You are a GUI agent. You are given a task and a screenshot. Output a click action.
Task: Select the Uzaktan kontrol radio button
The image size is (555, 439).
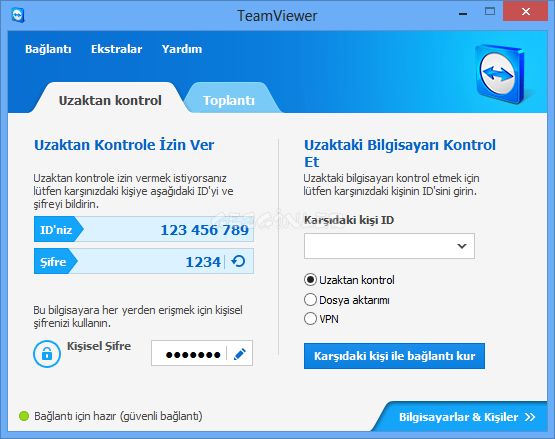click(310, 280)
